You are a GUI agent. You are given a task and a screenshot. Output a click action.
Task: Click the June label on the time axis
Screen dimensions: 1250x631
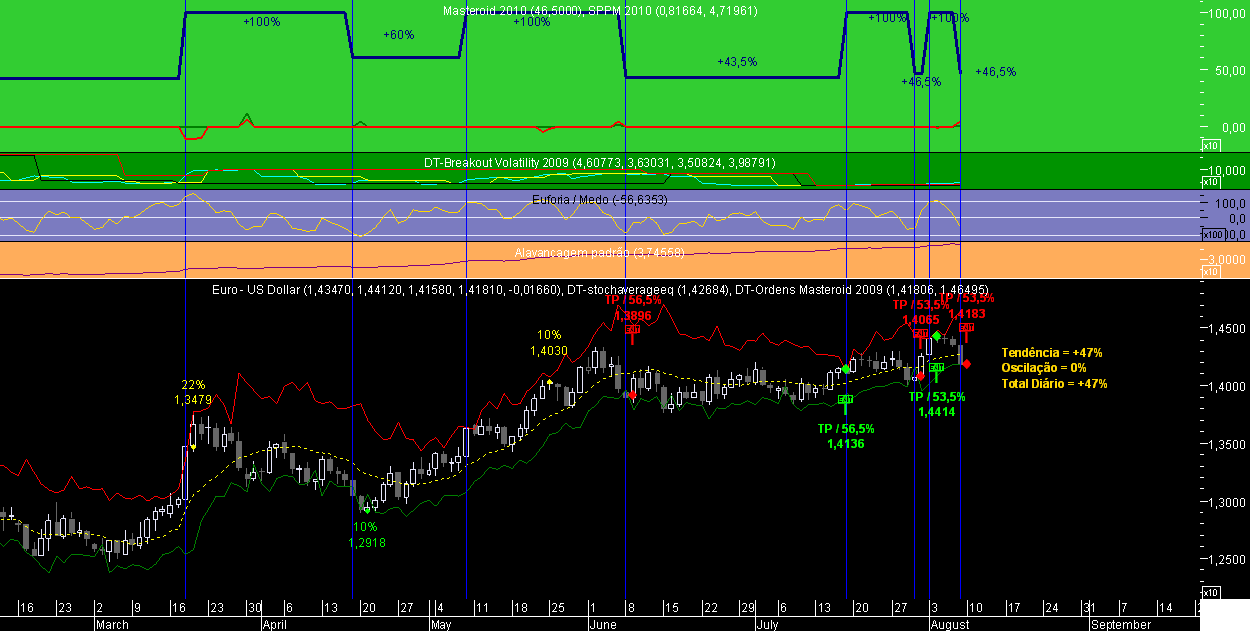[605, 624]
